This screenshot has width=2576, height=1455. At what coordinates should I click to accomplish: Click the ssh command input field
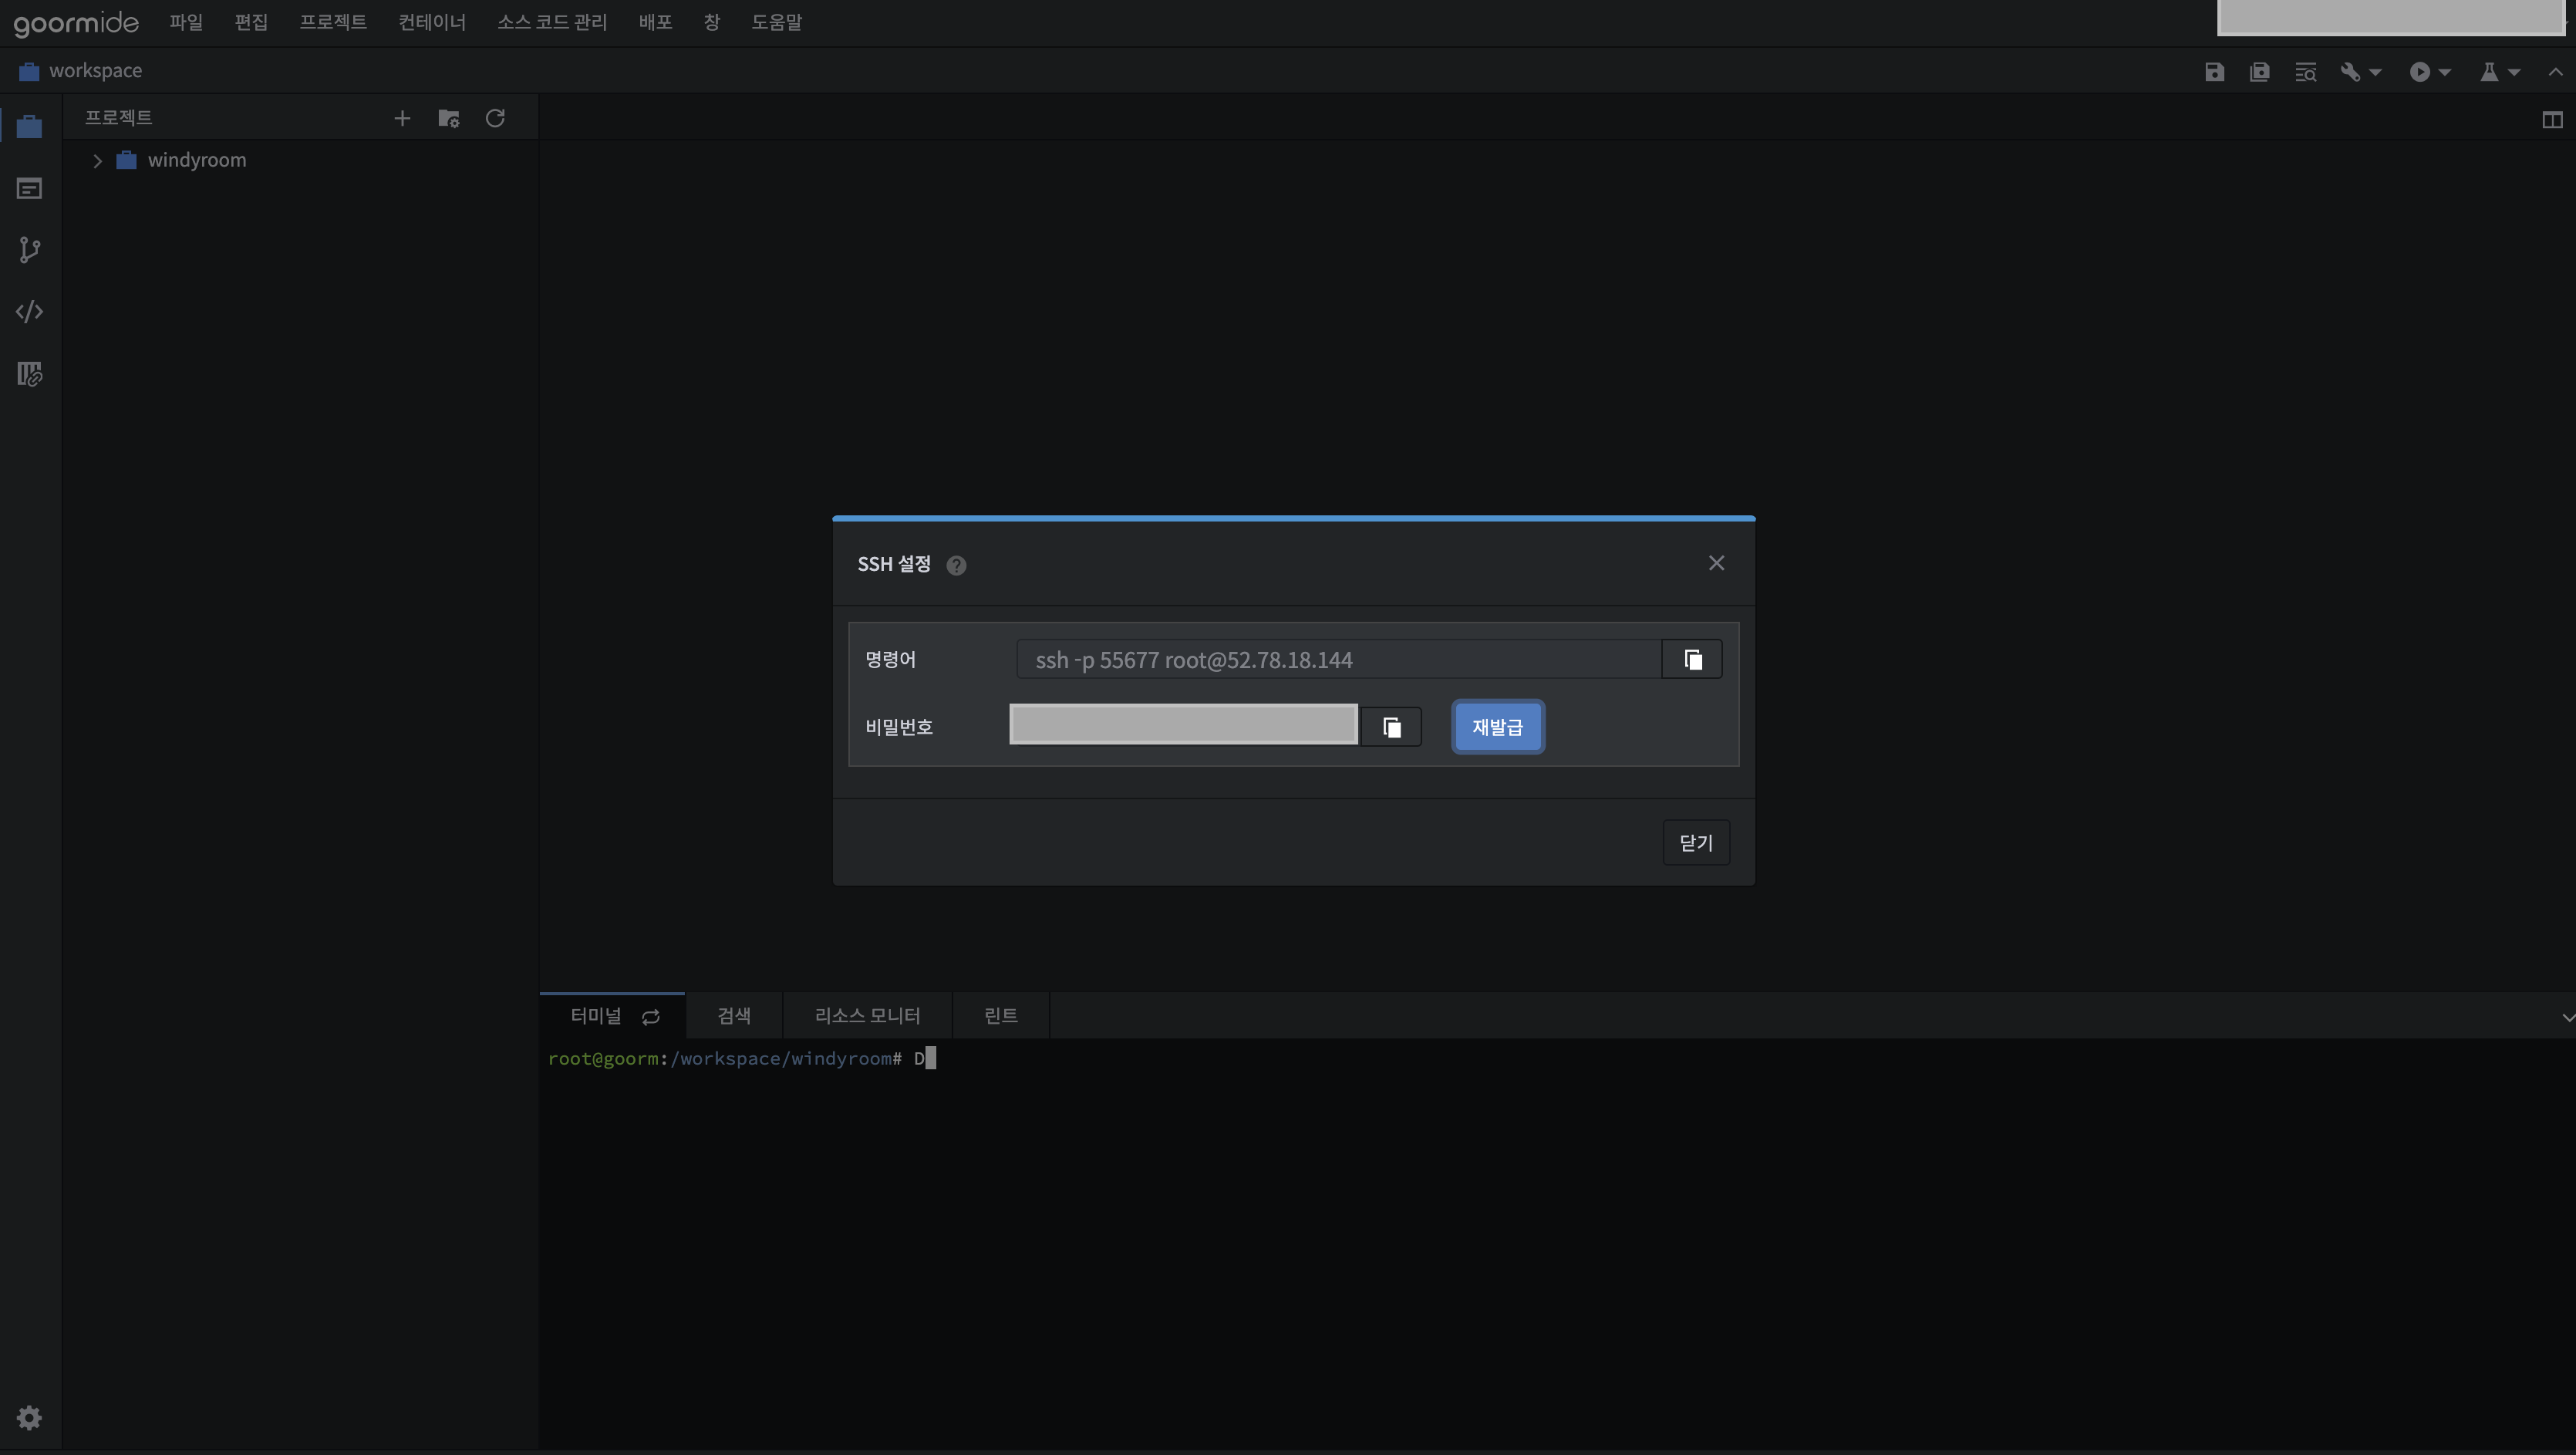pos(1338,660)
